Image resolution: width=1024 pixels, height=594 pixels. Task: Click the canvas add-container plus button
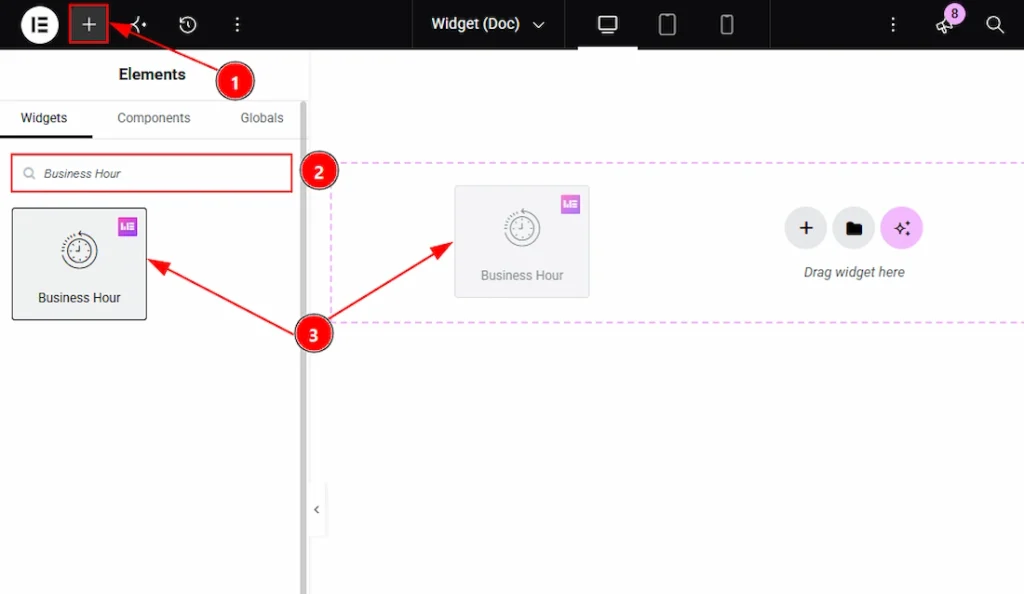(x=805, y=228)
